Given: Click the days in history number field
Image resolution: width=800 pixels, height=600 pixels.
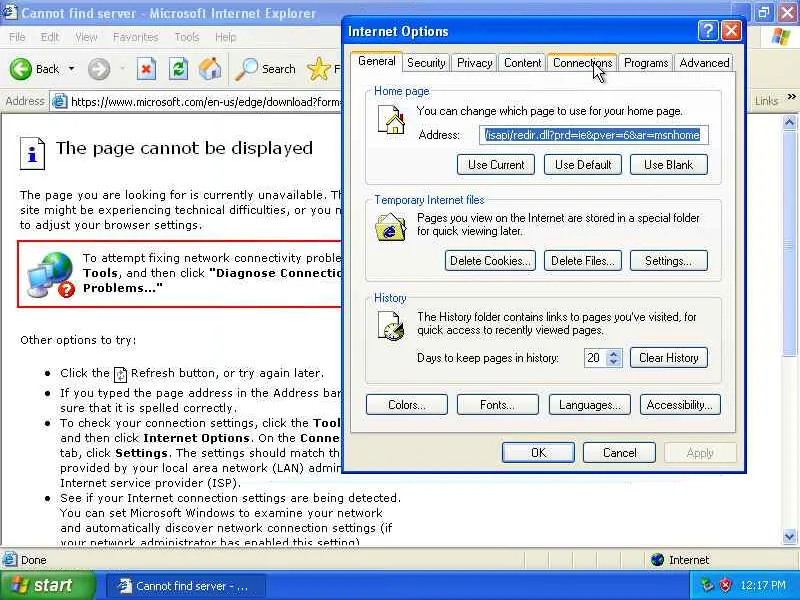Looking at the screenshot, I should point(595,358).
